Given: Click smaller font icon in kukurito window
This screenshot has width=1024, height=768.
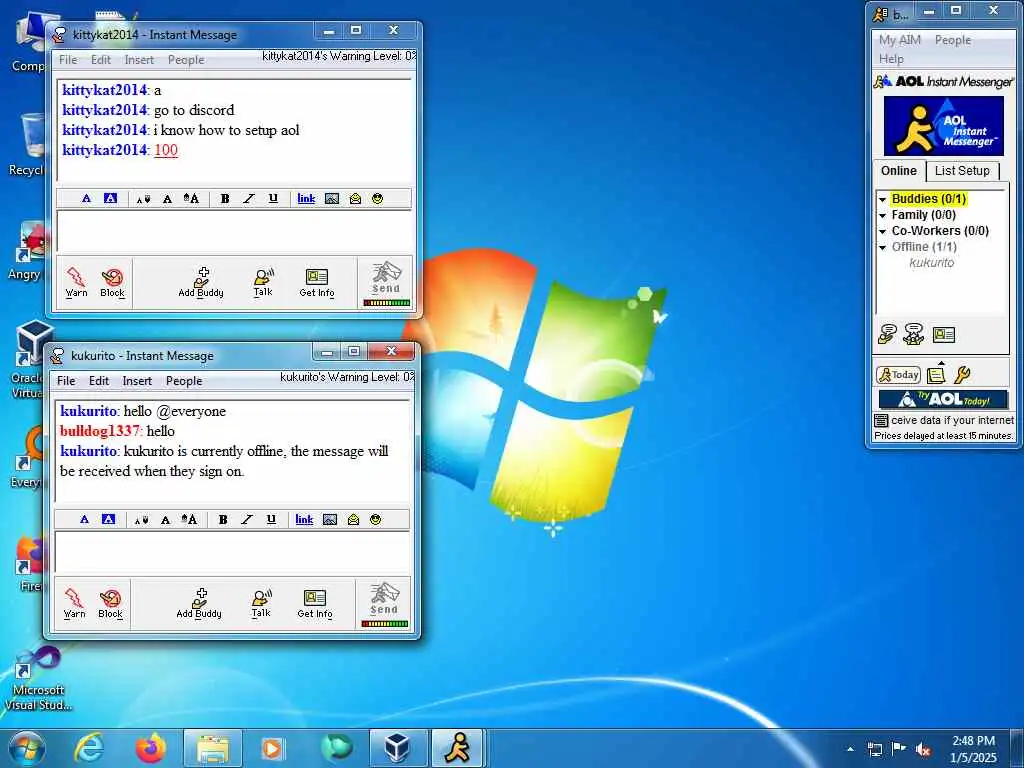Looking at the screenshot, I should [x=141, y=520].
